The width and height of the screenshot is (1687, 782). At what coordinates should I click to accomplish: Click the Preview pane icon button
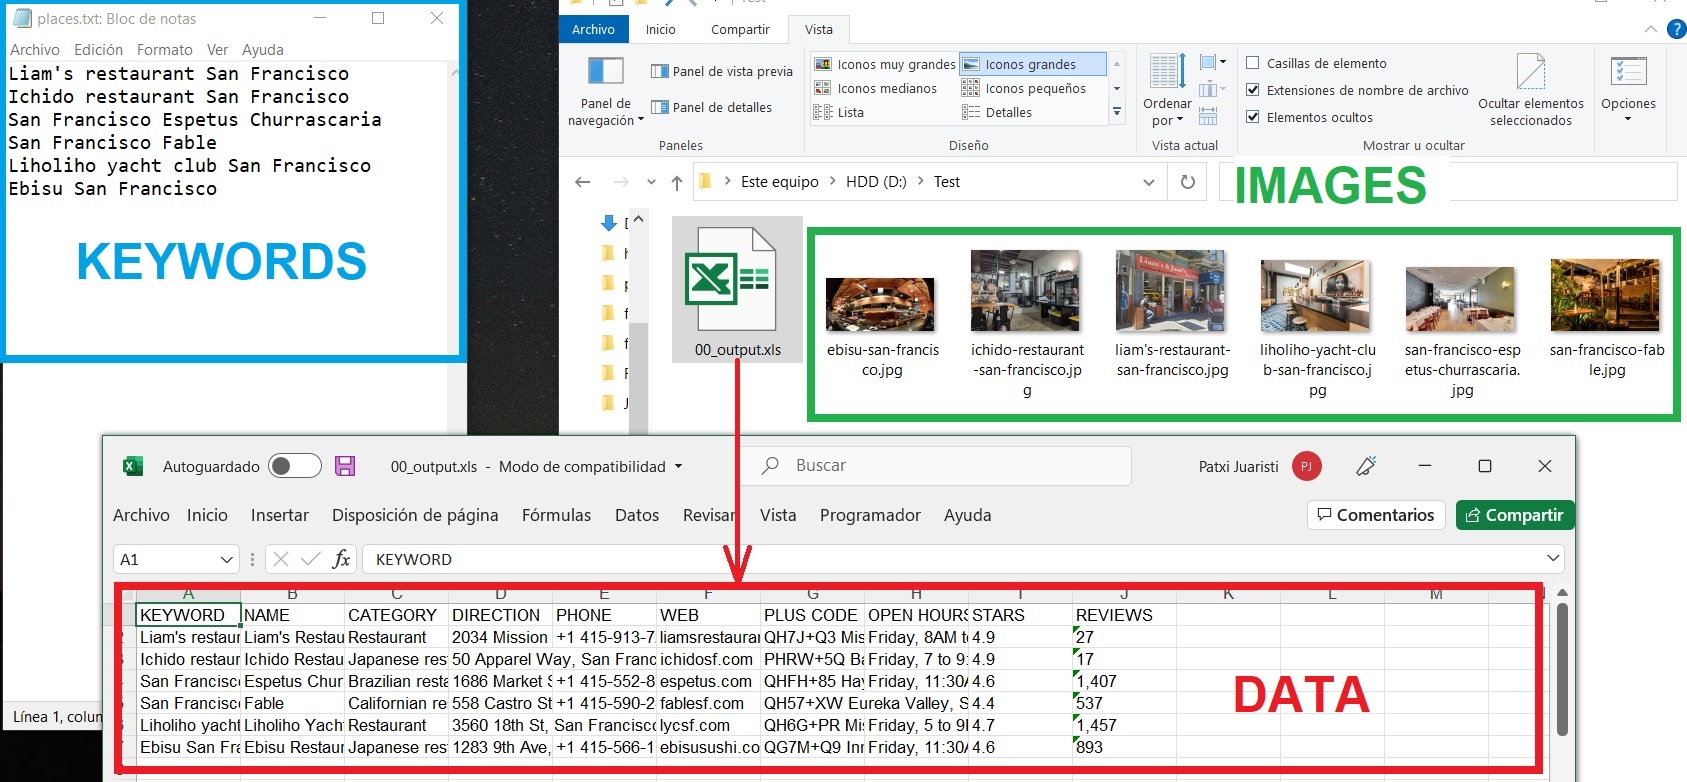click(659, 71)
